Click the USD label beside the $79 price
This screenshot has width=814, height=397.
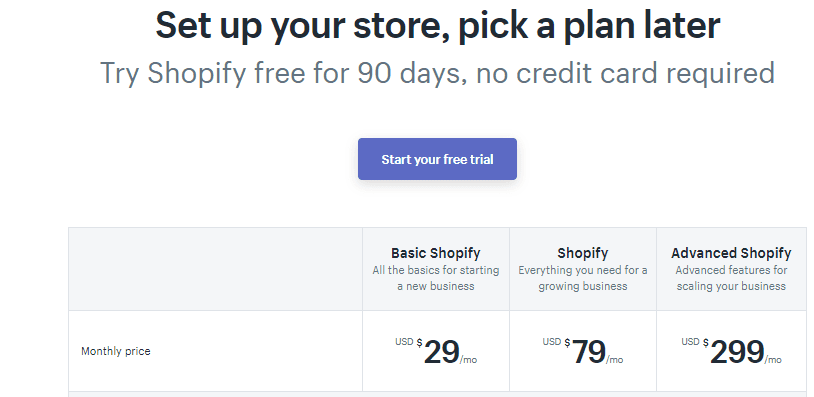click(552, 342)
